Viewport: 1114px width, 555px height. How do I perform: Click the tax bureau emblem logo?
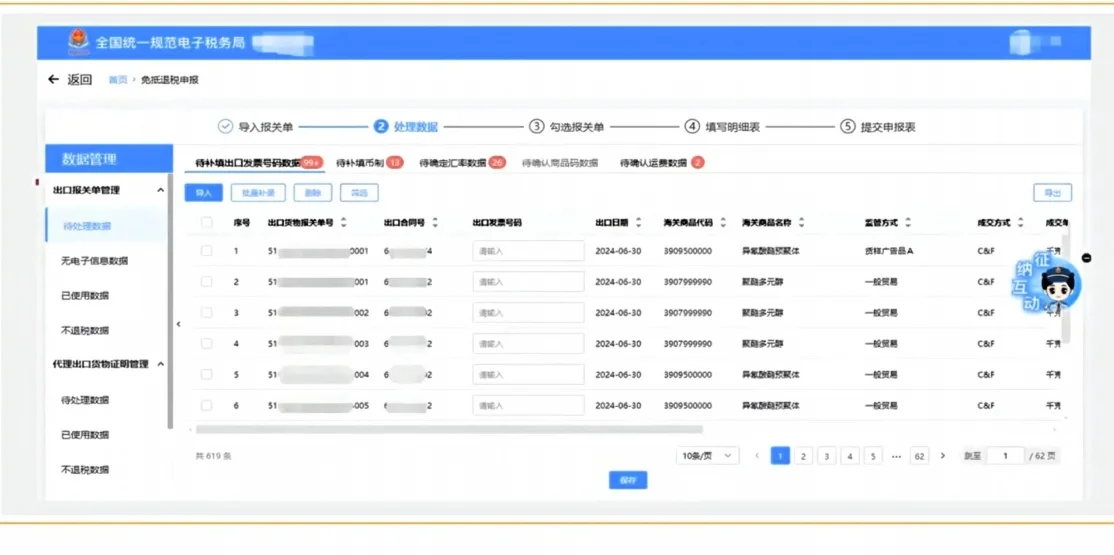(79, 43)
